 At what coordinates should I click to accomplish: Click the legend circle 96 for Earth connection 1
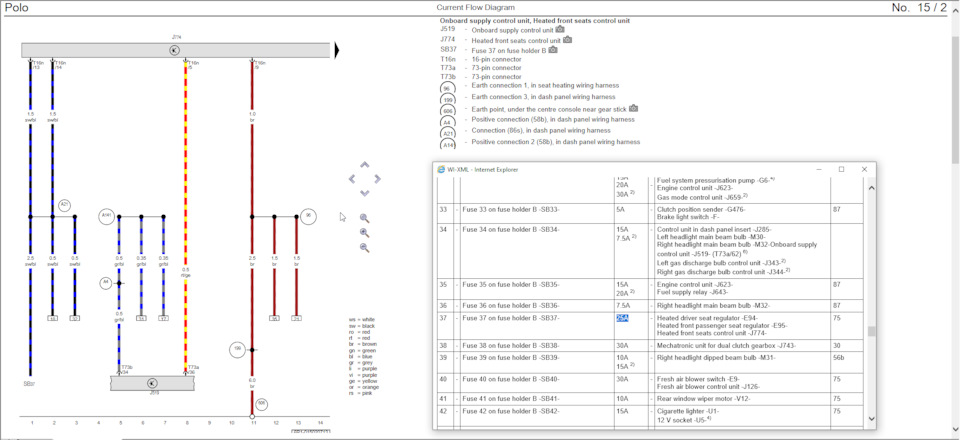[447, 89]
